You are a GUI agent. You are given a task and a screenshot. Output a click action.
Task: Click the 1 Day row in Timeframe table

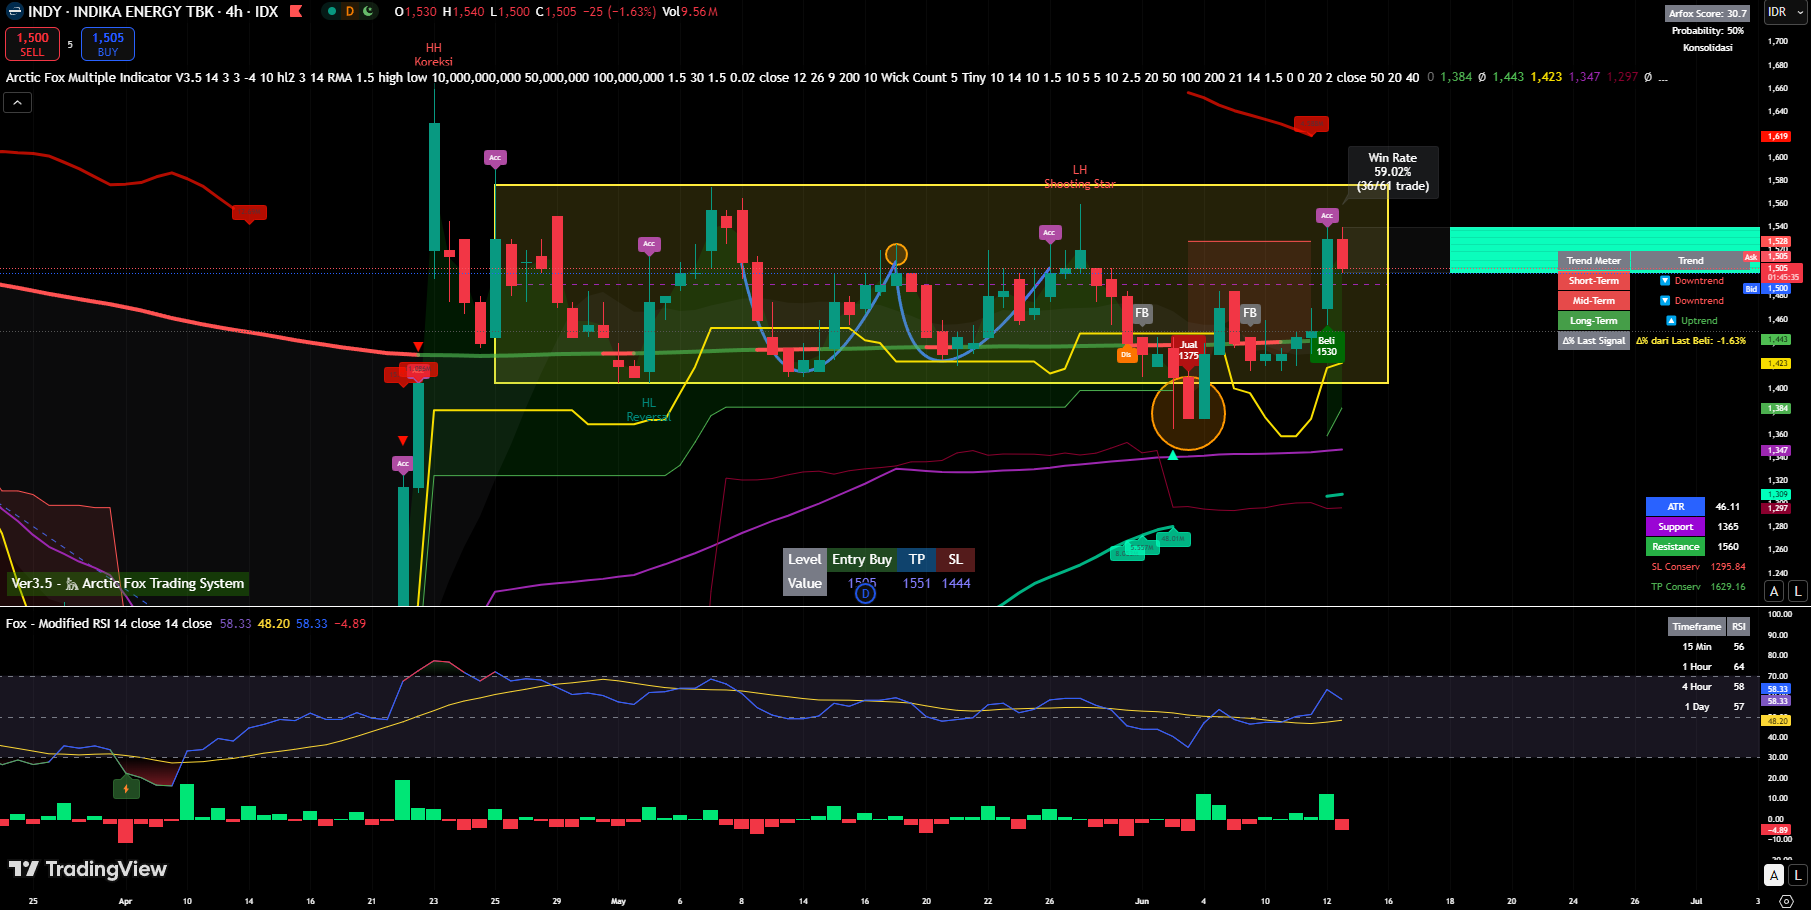(1708, 707)
